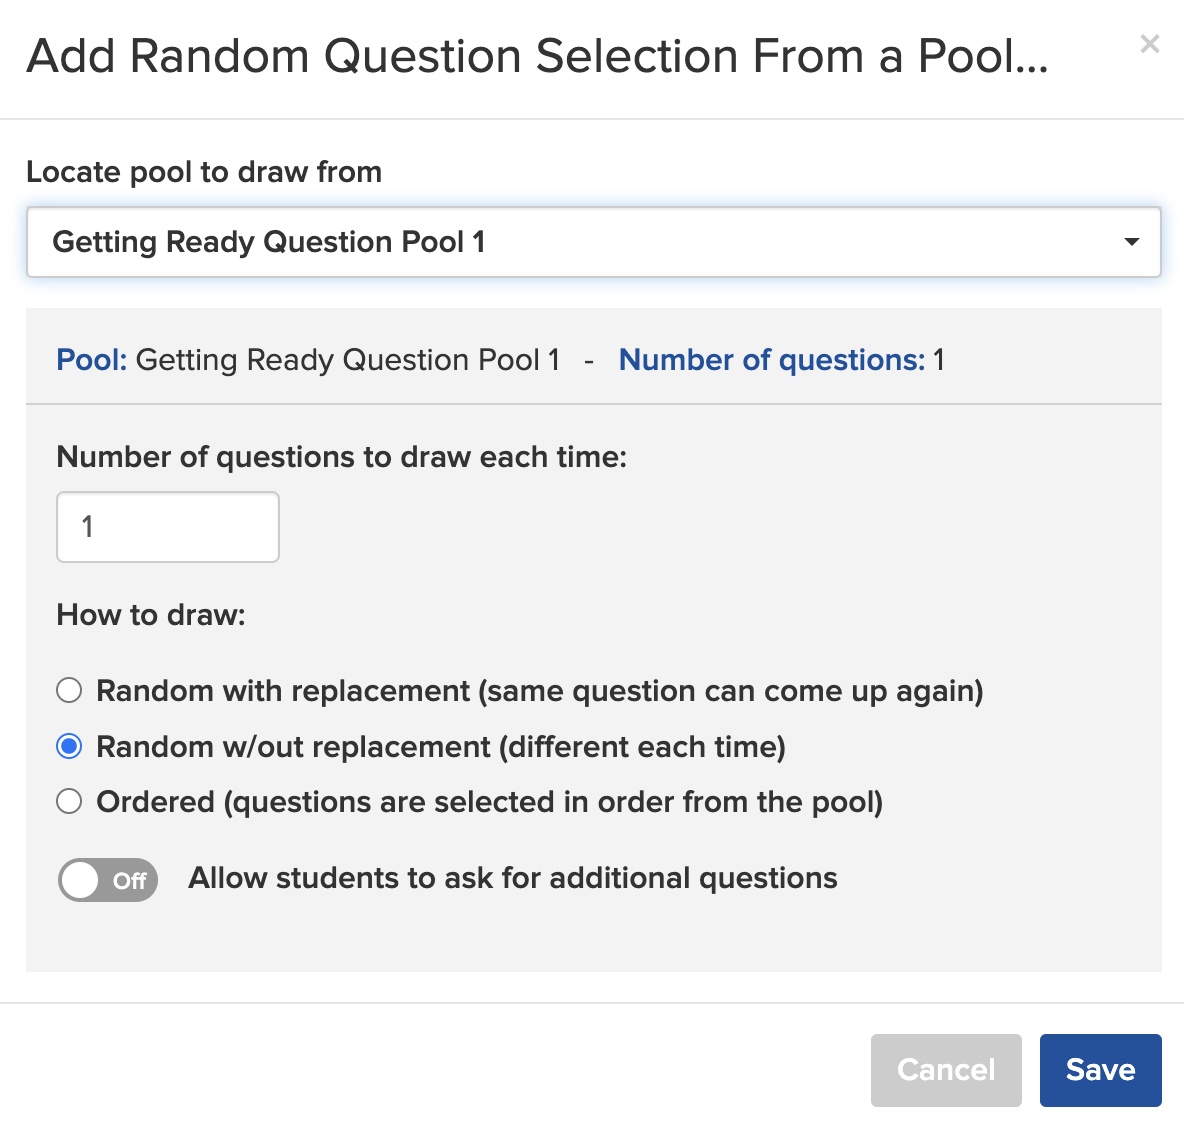Click the 'Random with replacement' label text

point(540,691)
